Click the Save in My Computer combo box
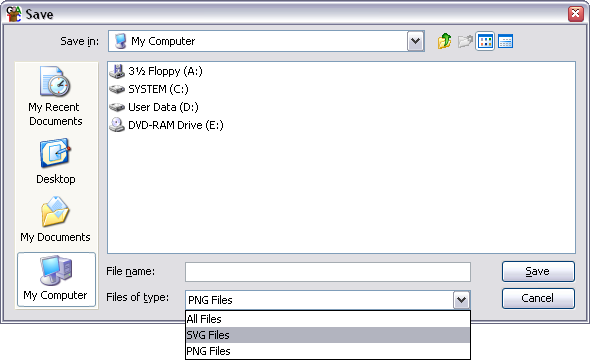Viewport: 590px width, 360px height. [266, 41]
